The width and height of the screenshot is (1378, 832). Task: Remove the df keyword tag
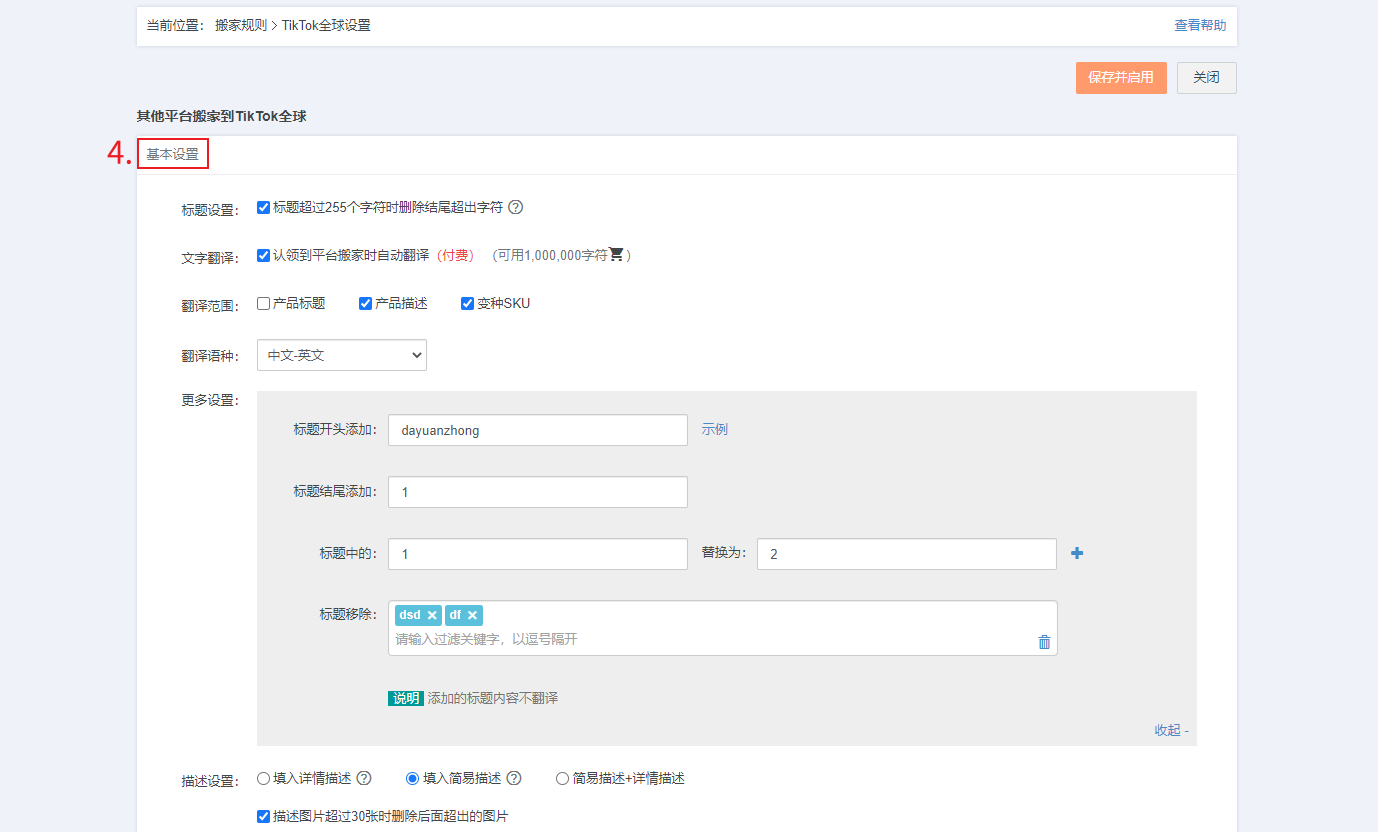point(472,615)
